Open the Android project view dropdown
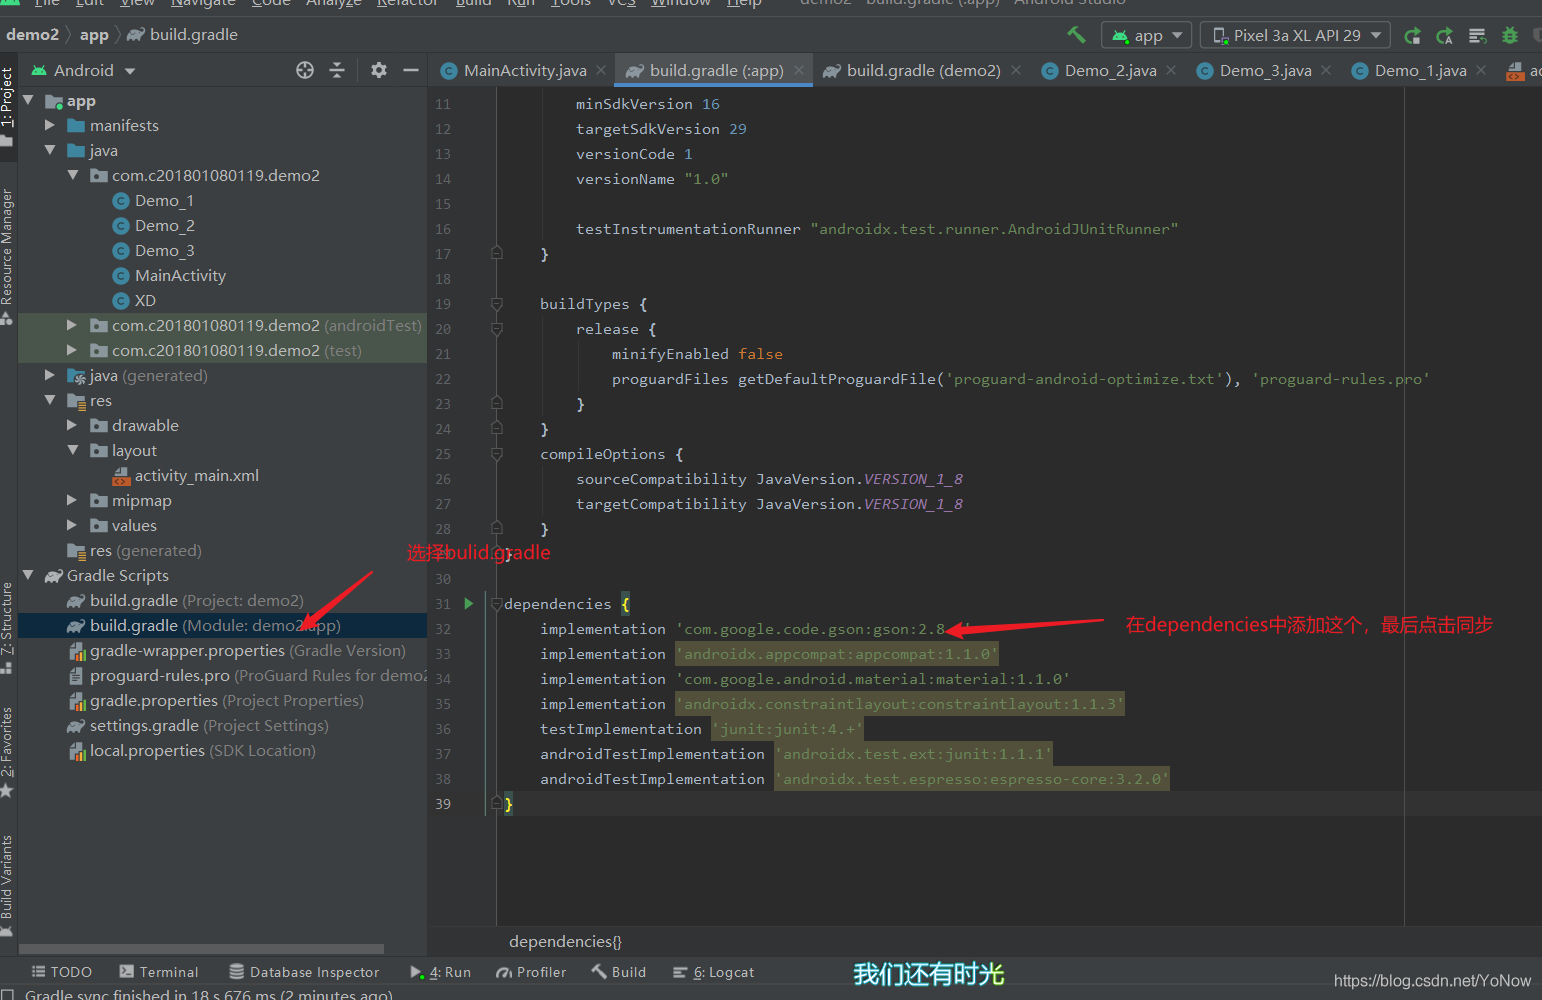 coord(84,70)
